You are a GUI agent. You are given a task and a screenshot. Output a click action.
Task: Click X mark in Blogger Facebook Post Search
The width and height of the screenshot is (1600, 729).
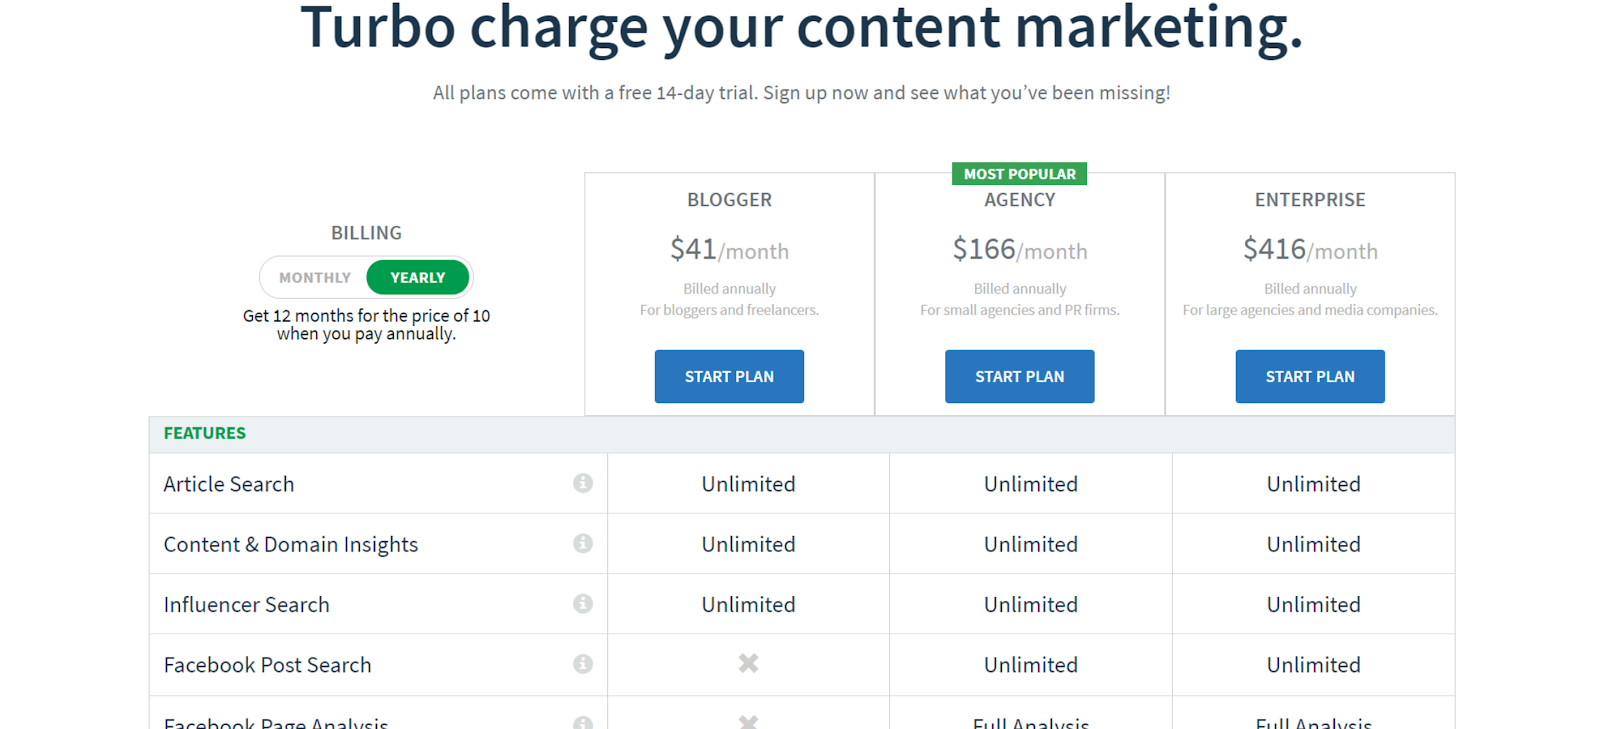click(x=748, y=663)
